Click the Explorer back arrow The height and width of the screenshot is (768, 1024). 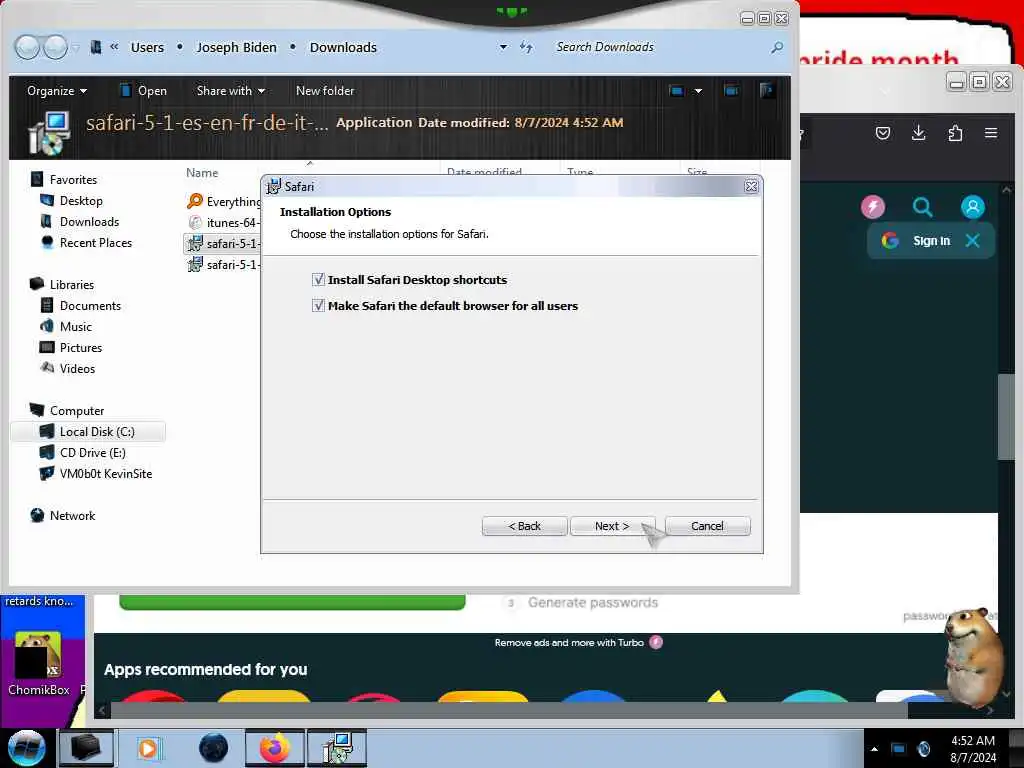(x=27, y=47)
